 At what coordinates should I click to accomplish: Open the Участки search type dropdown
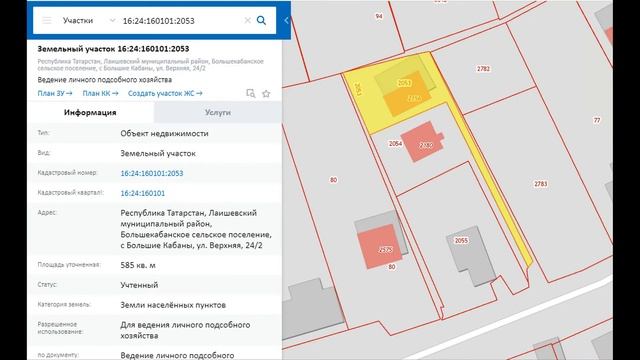[x=89, y=20]
